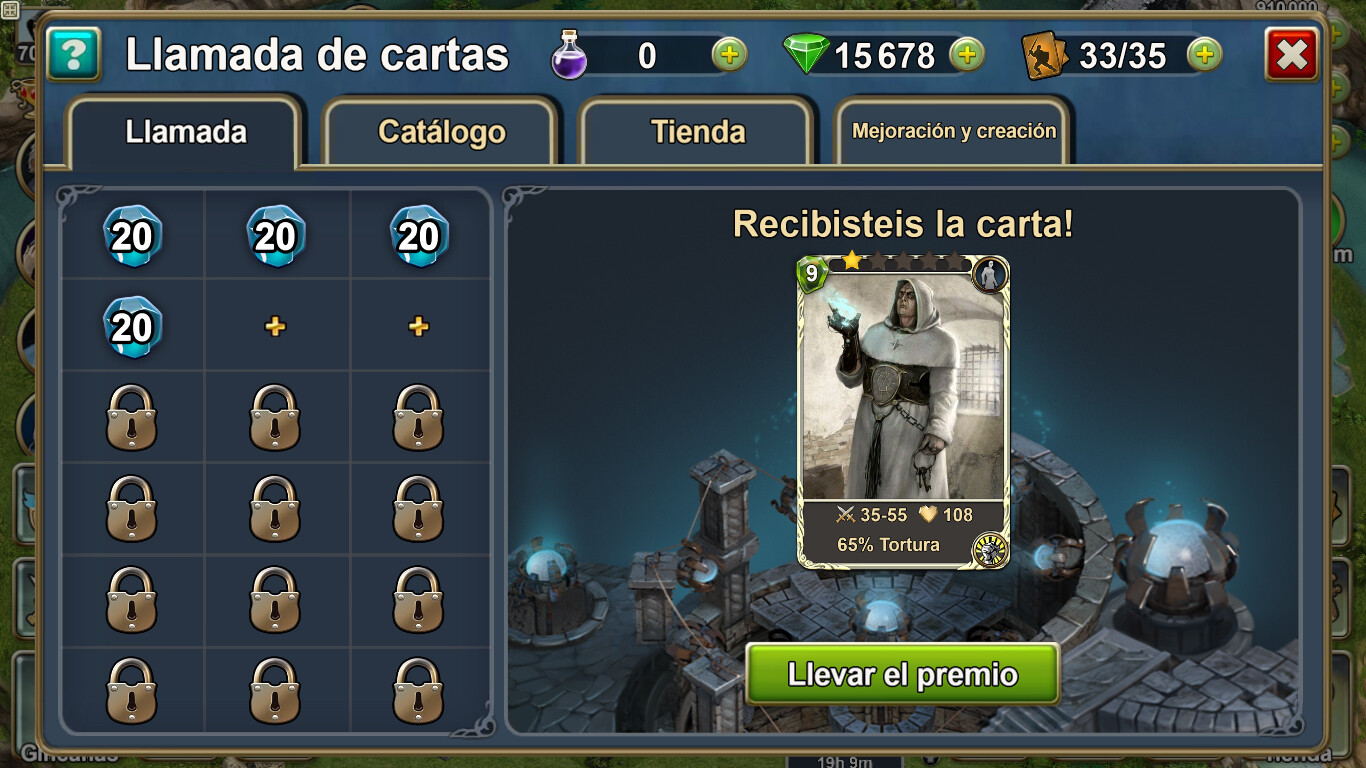Go to Mejoración y creación tab
The width and height of the screenshot is (1366, 768).
click(x=954, y=131)
